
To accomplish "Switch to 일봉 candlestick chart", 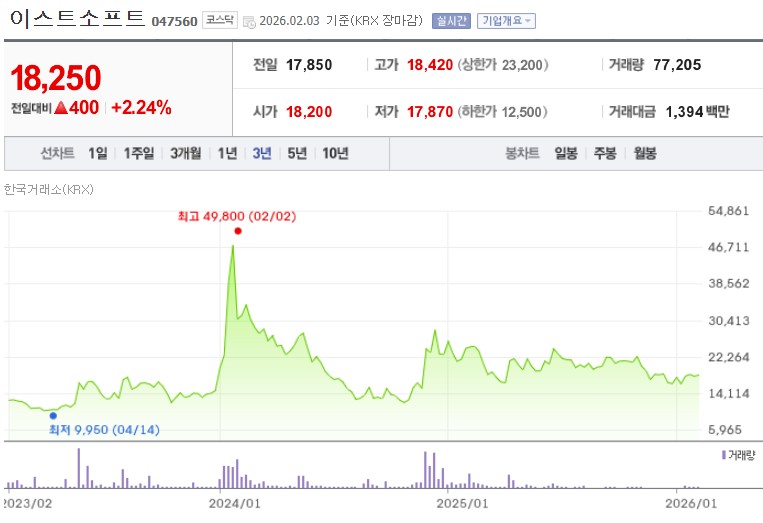I will pyautogui.click(x=566, y=154).
